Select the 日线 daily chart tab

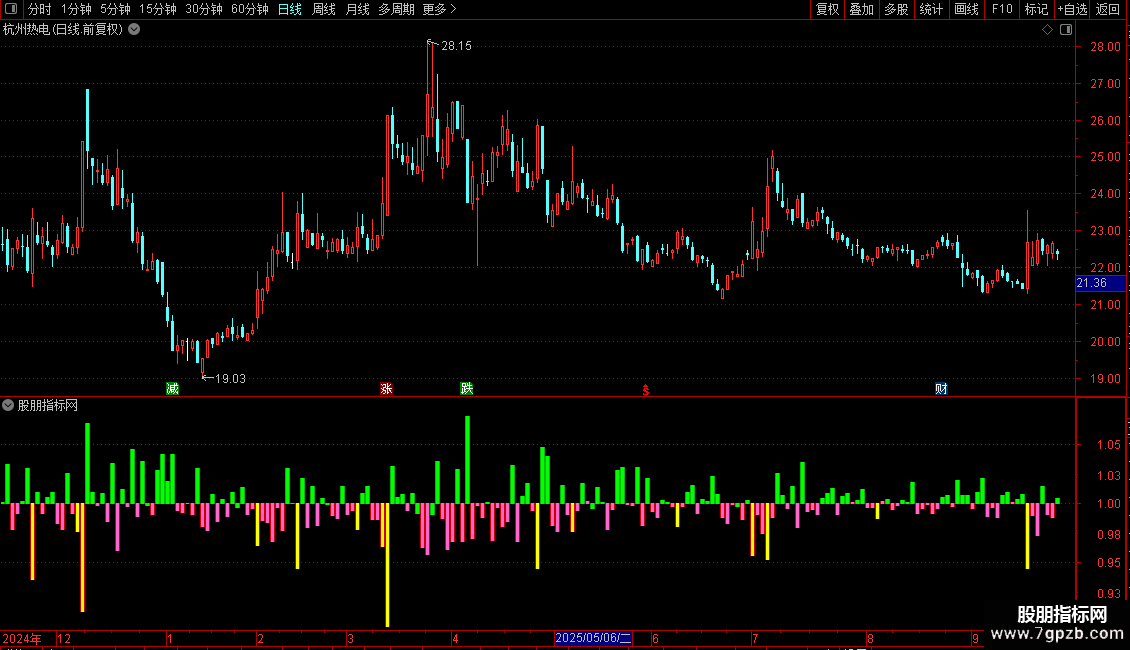[x=290, y=9]
